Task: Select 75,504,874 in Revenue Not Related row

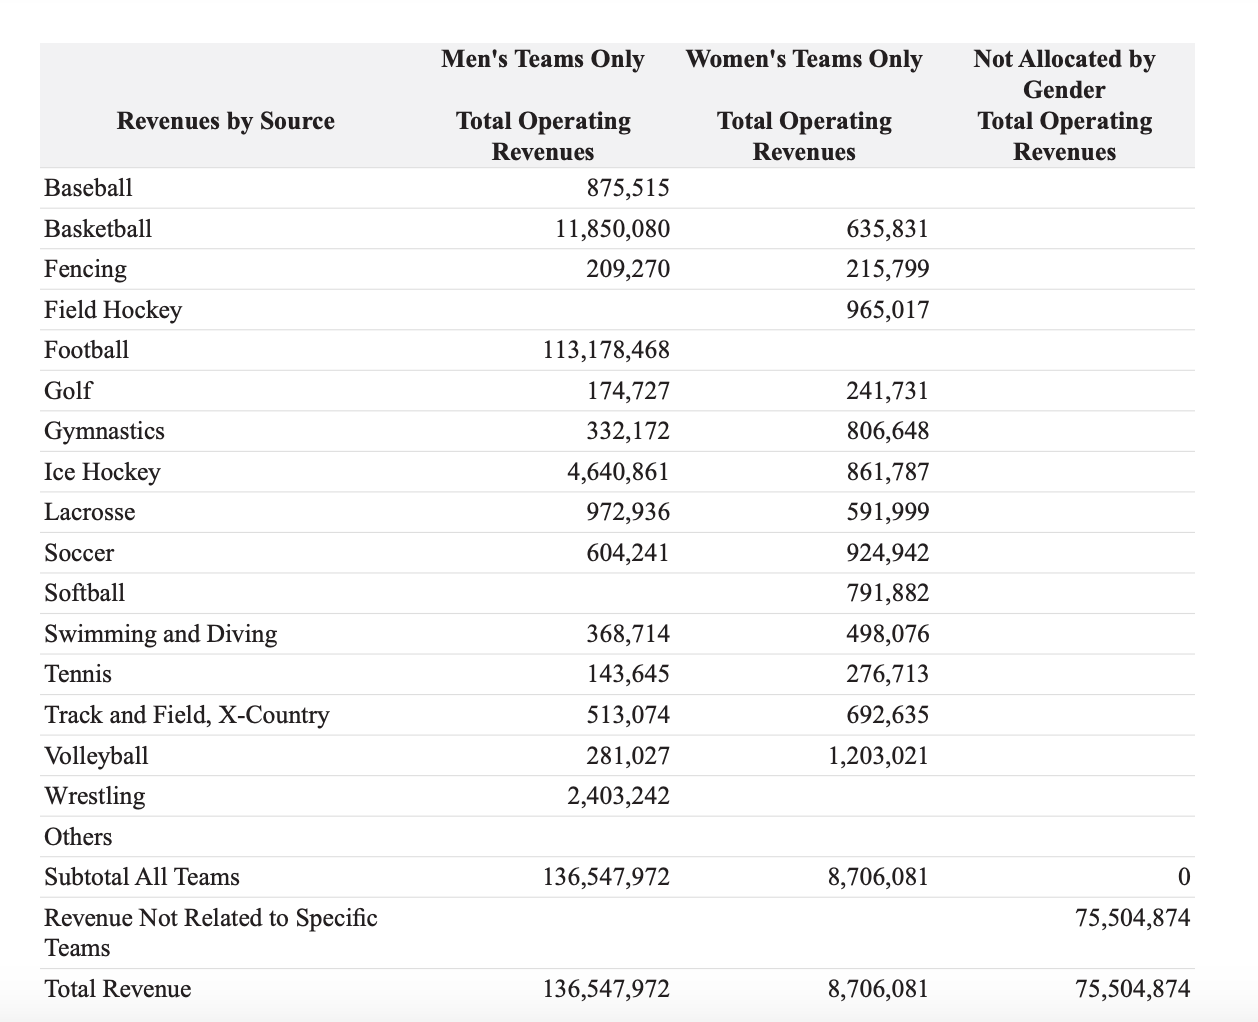Action: [x=1133, y=918]
